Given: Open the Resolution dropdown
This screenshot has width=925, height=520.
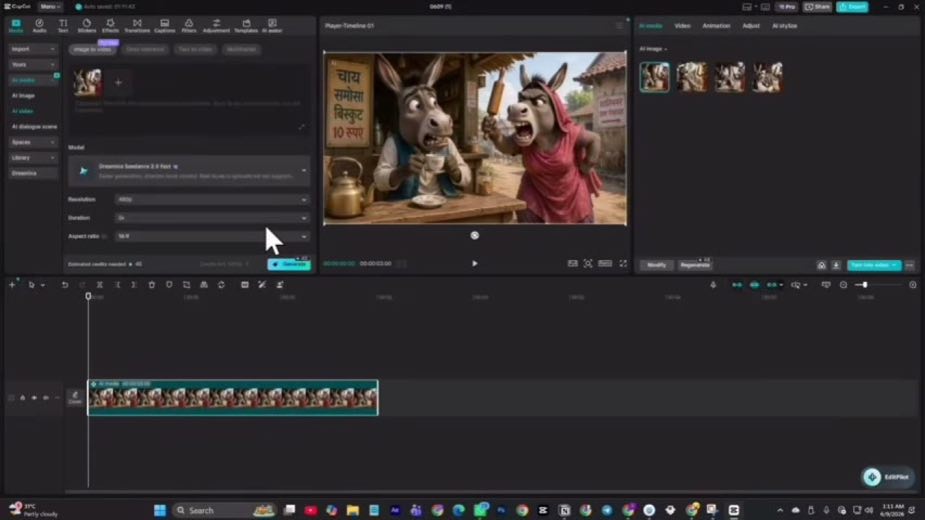Looking at the screenshot, I should point(212,200).
